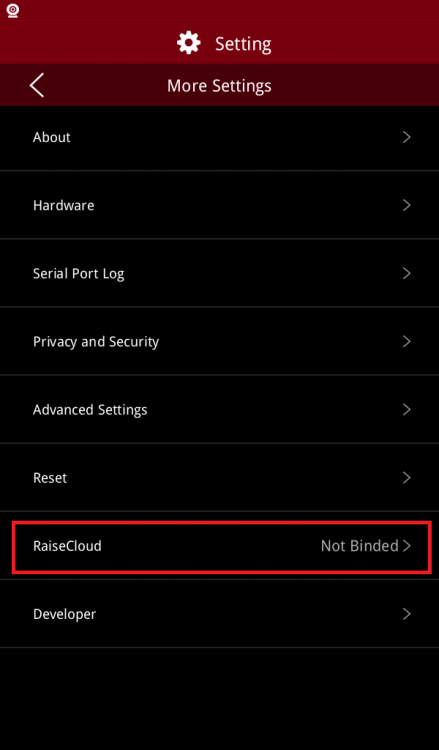
Task: Click the chevron on the About row
Action: (407, 137)
